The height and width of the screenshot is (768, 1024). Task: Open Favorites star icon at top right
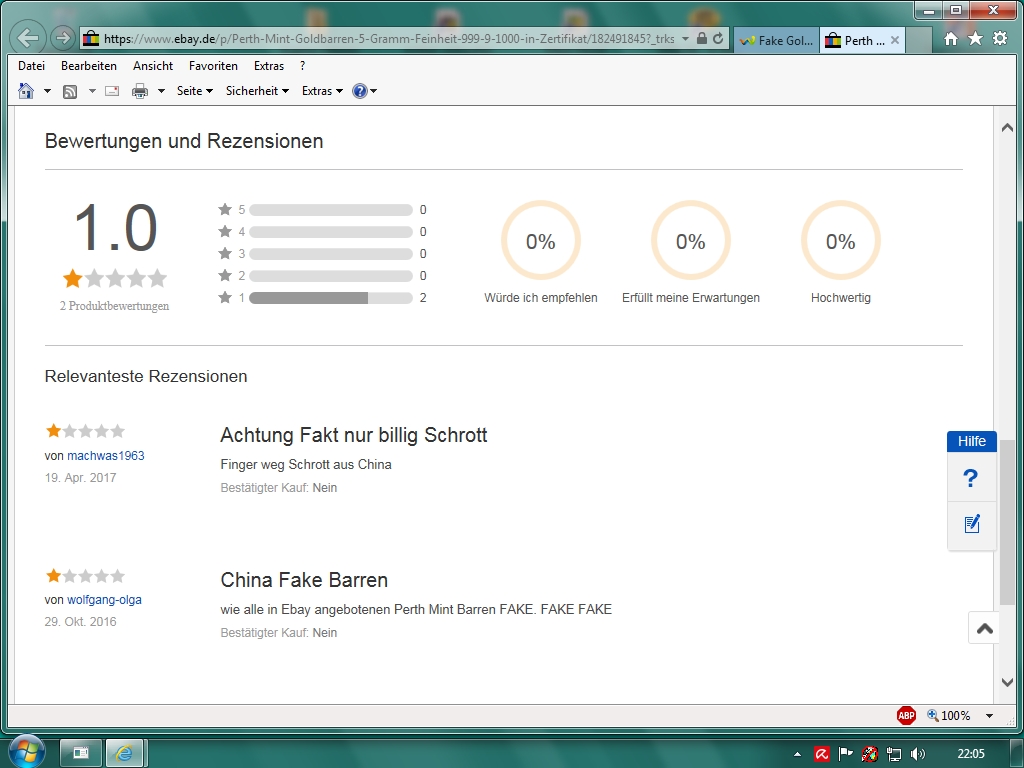click(975, 39)
